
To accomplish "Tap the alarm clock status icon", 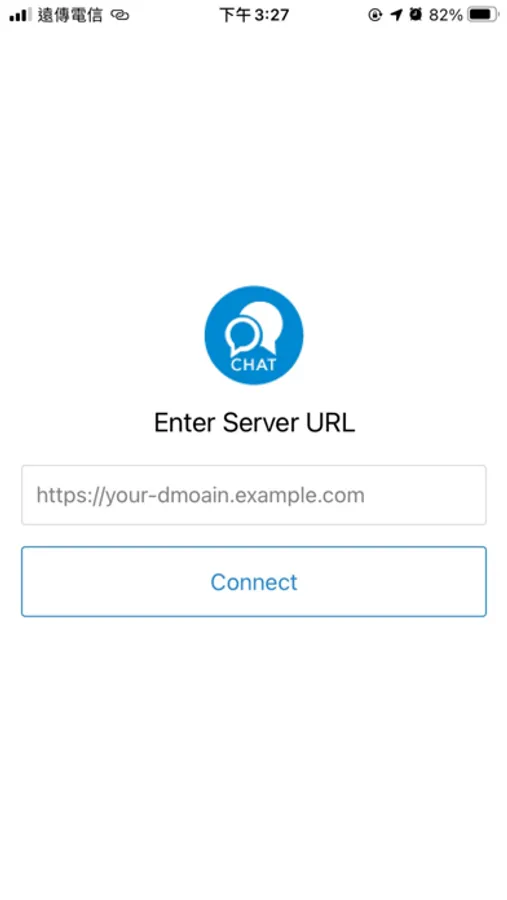I will tap(416, 15).
